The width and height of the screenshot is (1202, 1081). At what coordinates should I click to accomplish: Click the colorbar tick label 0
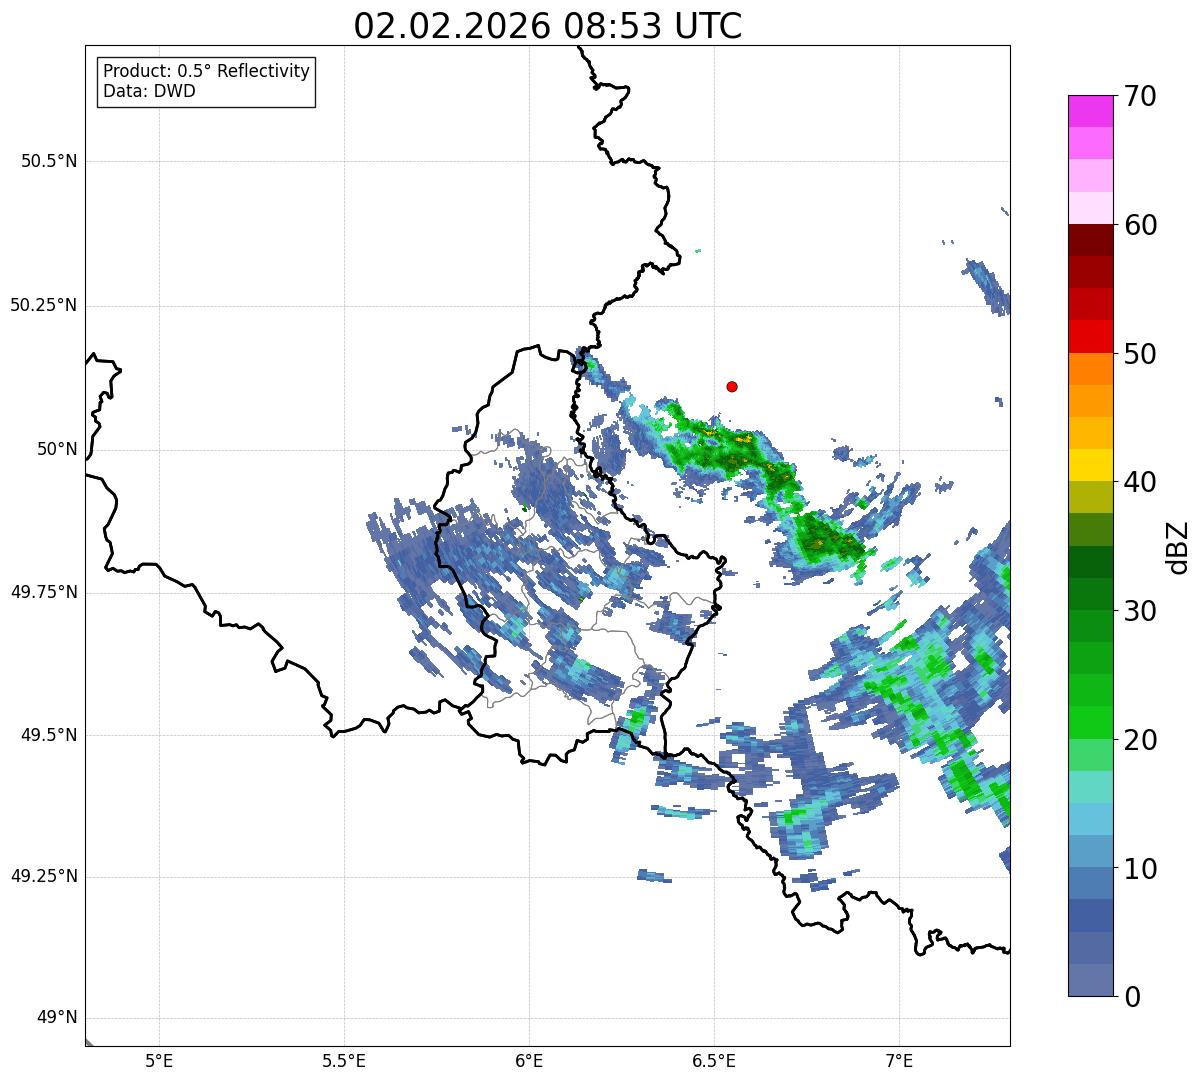point(1133,997)
